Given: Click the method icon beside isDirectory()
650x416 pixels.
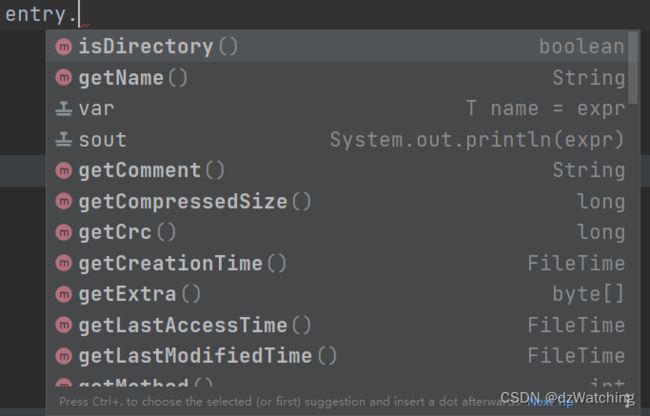Looking at the screenshot, I should point(64,46).
